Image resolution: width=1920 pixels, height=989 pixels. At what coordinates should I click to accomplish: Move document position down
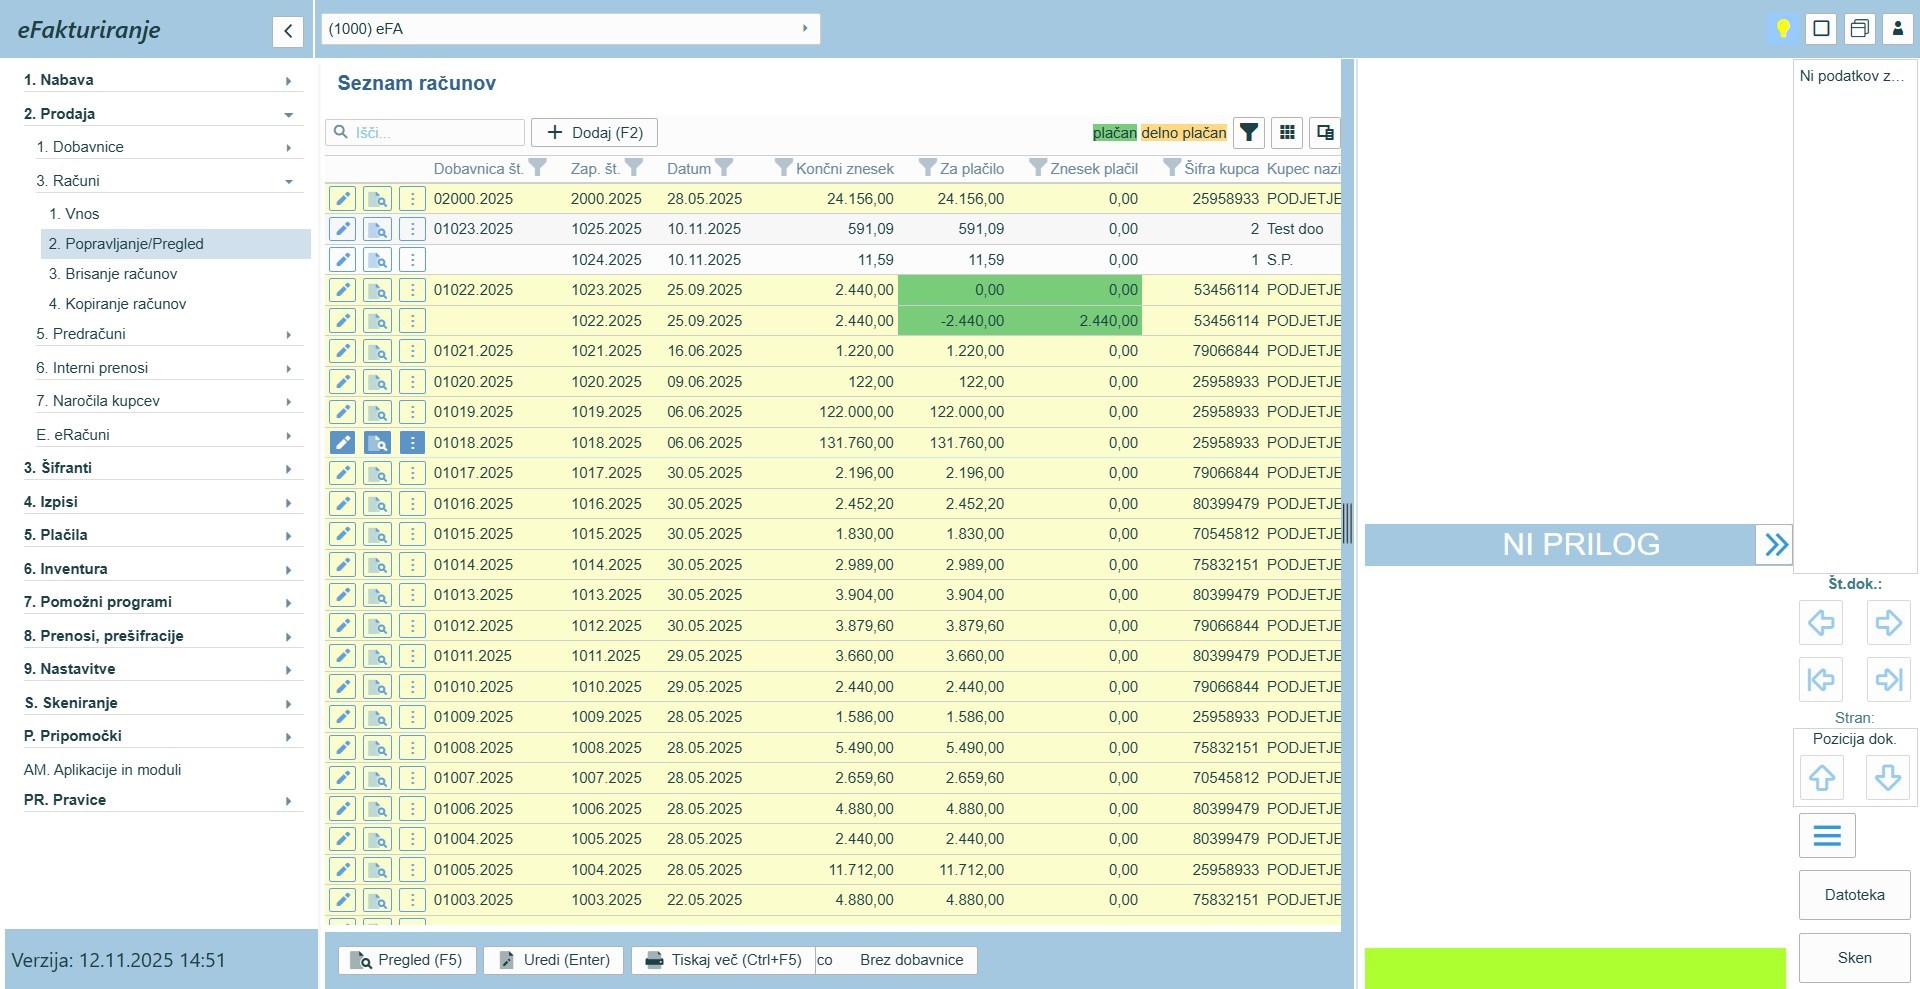click(1888, 777)
